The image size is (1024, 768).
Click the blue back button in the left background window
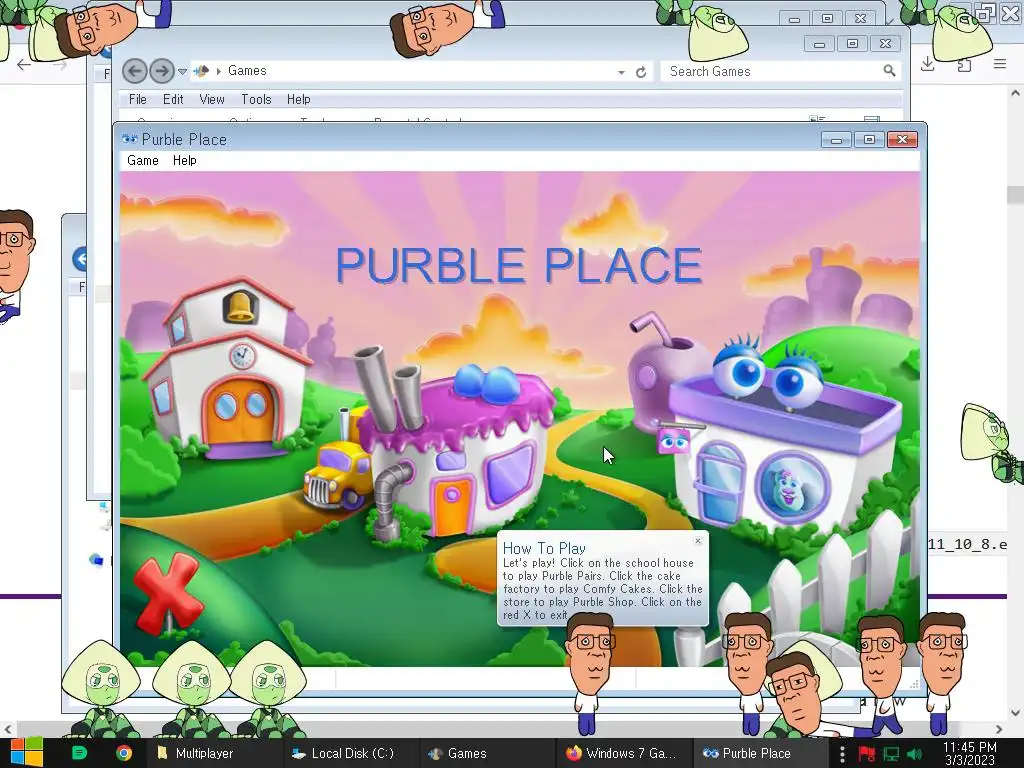(x=80, y=259)
